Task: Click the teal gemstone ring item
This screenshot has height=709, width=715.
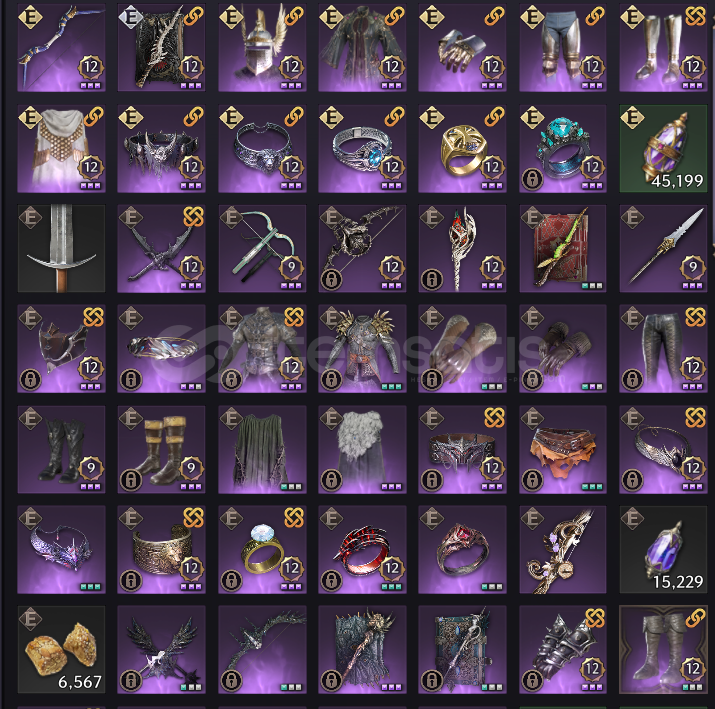Action: (563, 148)
